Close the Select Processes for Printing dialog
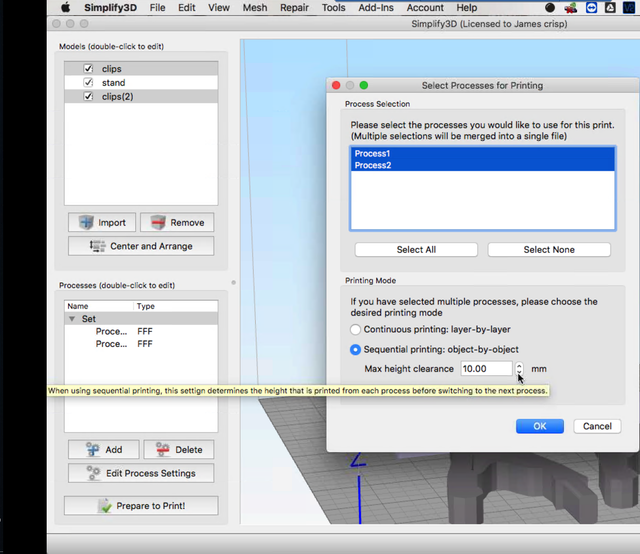 [x=336, y=85]
